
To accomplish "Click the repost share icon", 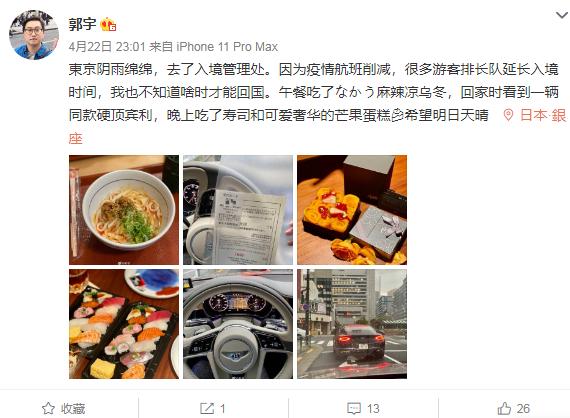I will click(207, 409).
